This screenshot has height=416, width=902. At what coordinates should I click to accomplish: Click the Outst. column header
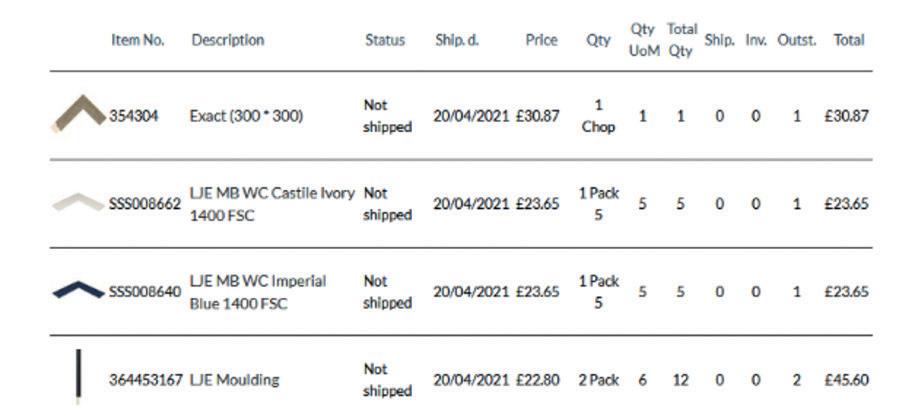(797, 40)
